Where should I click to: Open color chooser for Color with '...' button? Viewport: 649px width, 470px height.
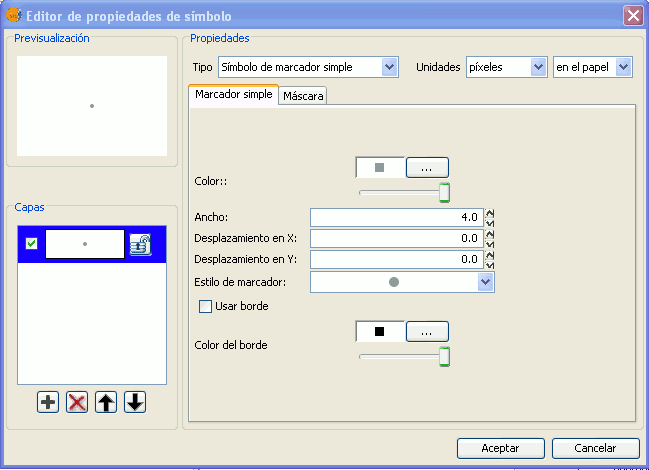427,168
